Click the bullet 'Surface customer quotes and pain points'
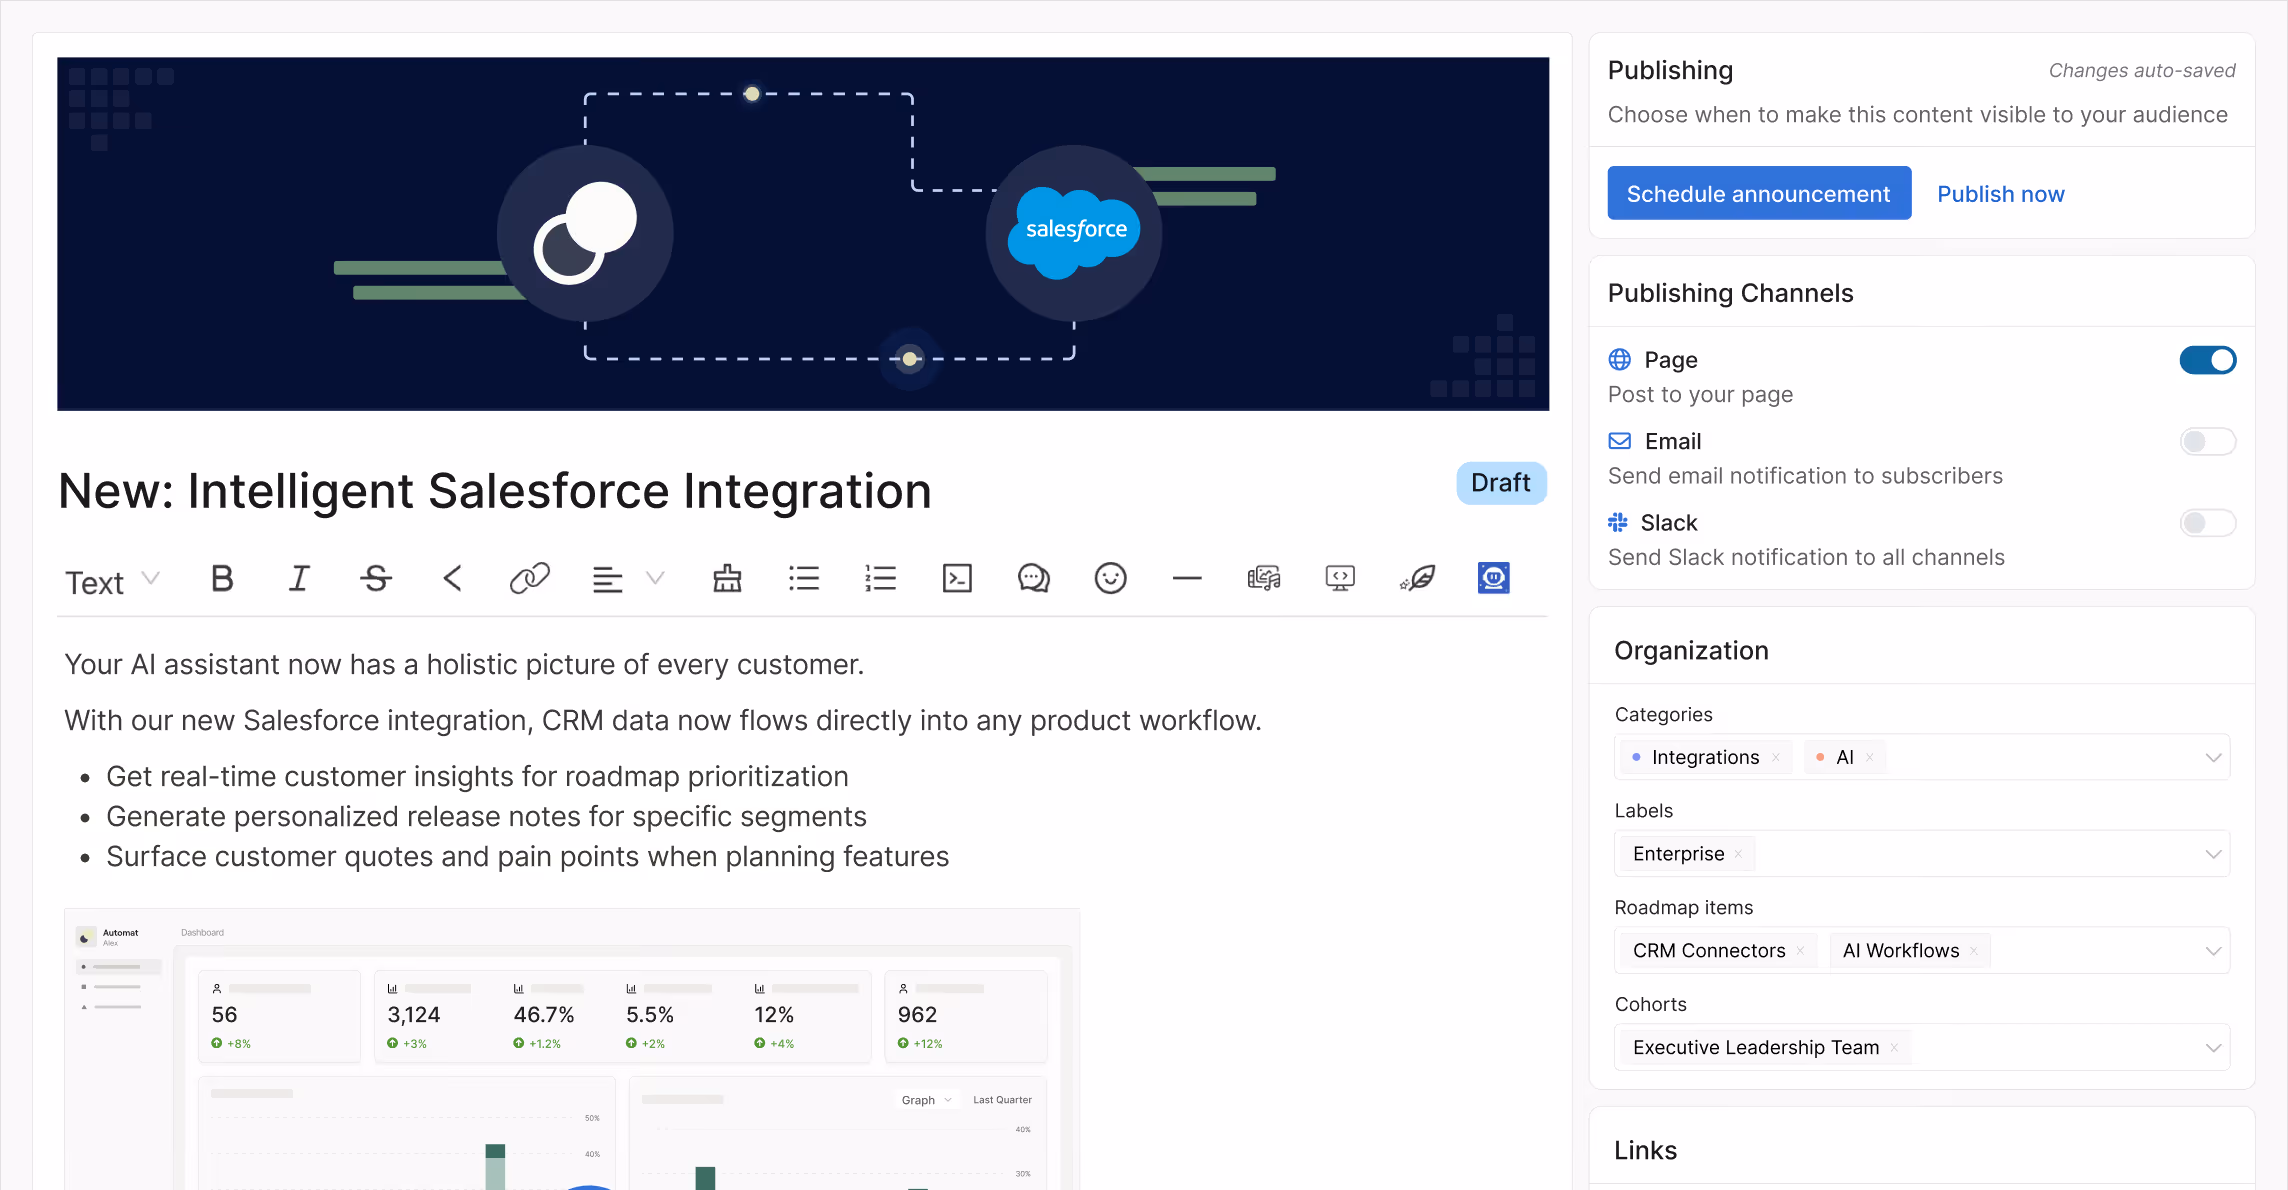This screenshot has height=1190, width=2288. [x=527, y=857]
